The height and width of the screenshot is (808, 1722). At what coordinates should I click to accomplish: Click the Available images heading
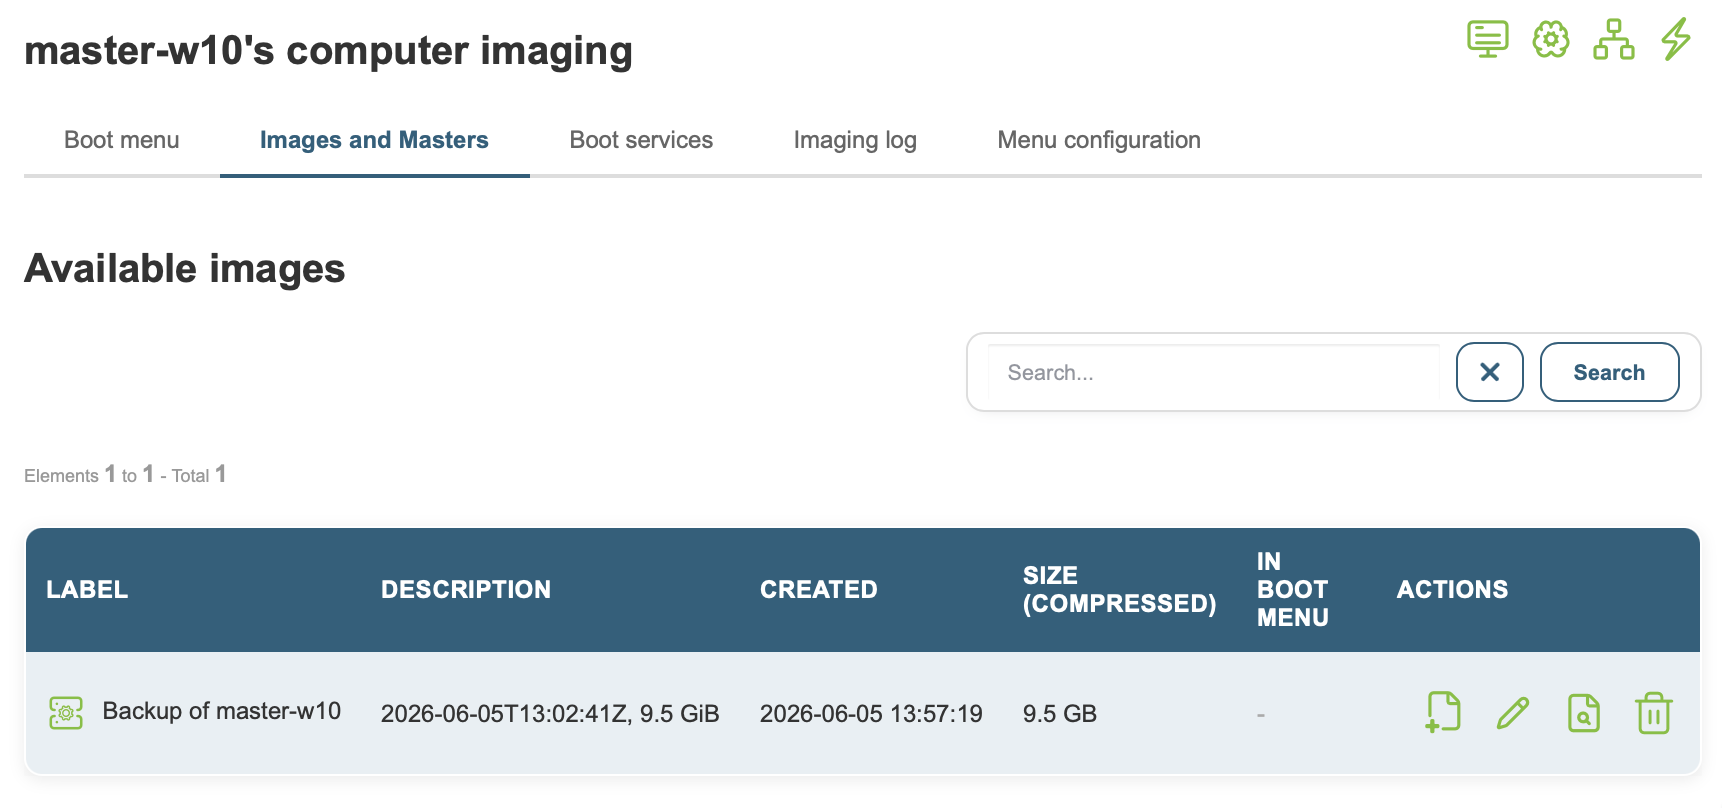pyautogui.click(x=185, y=269)
